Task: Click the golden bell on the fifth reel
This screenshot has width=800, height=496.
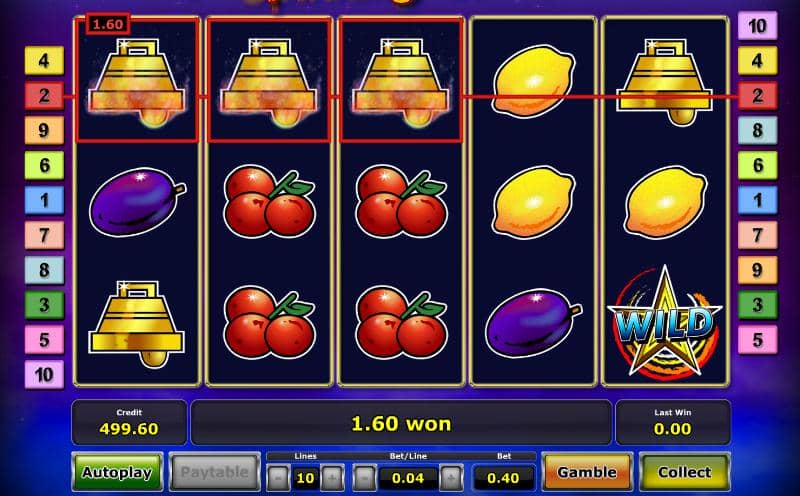Action: click(665, 82)
